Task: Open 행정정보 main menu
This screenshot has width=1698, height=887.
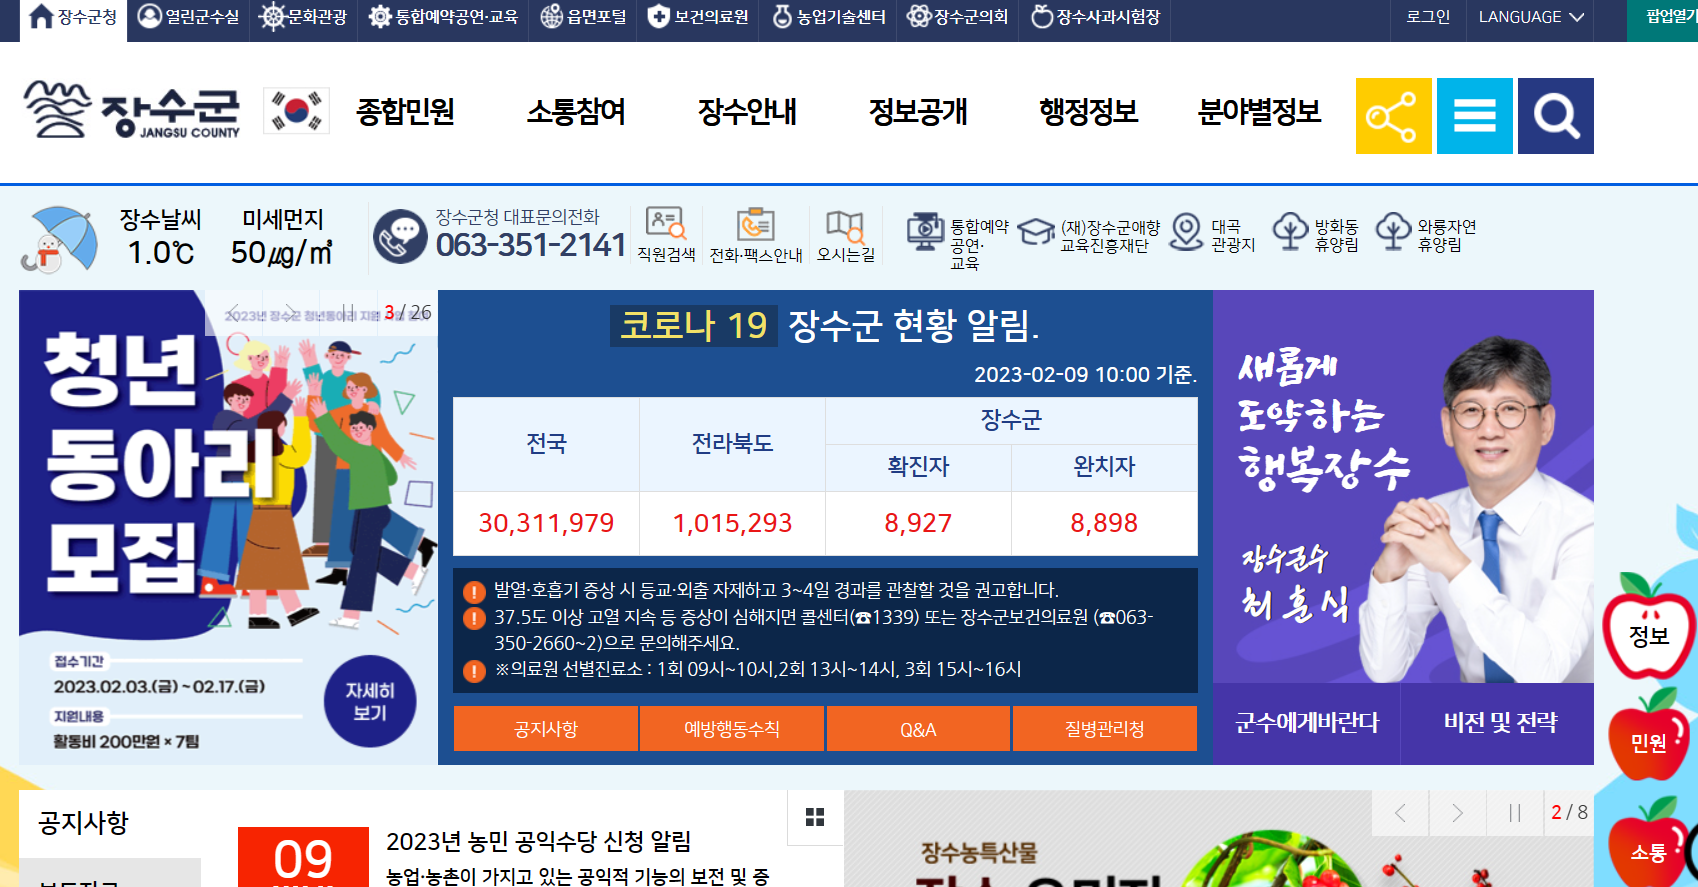Action: (x=1089, y=112)
